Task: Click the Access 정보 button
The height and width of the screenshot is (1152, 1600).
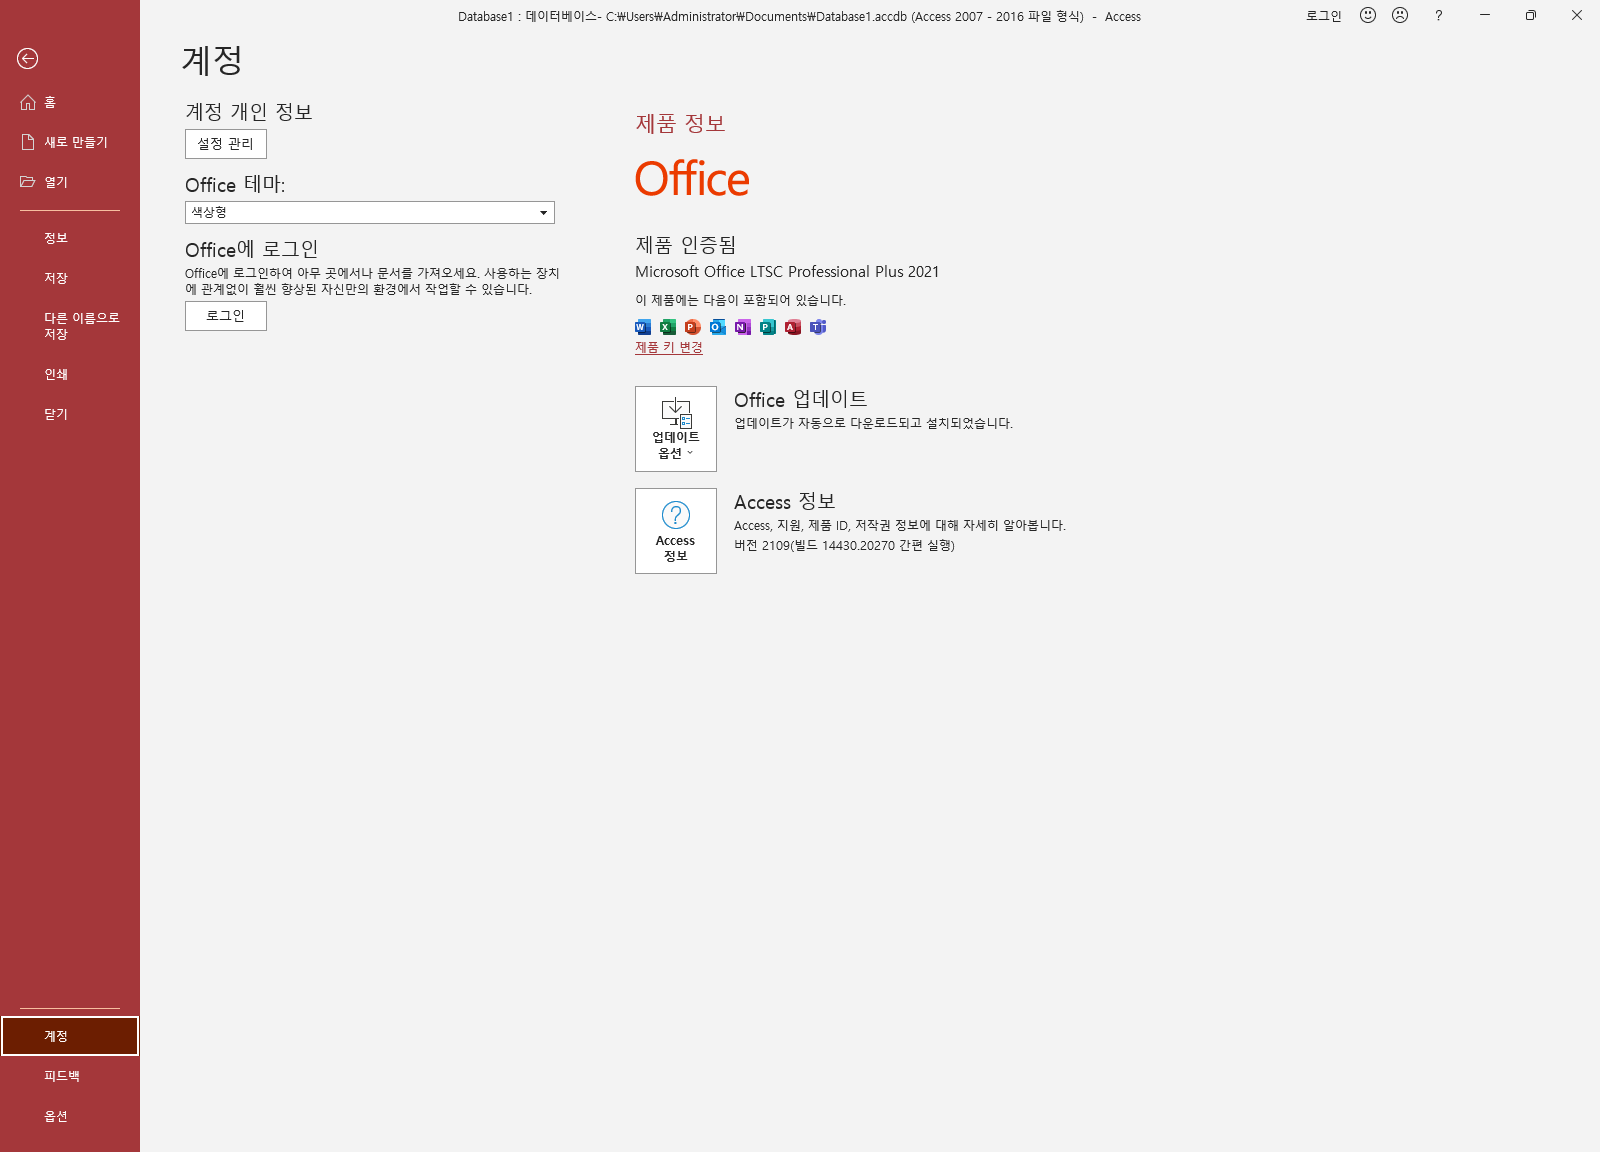Action: point(676,531)
